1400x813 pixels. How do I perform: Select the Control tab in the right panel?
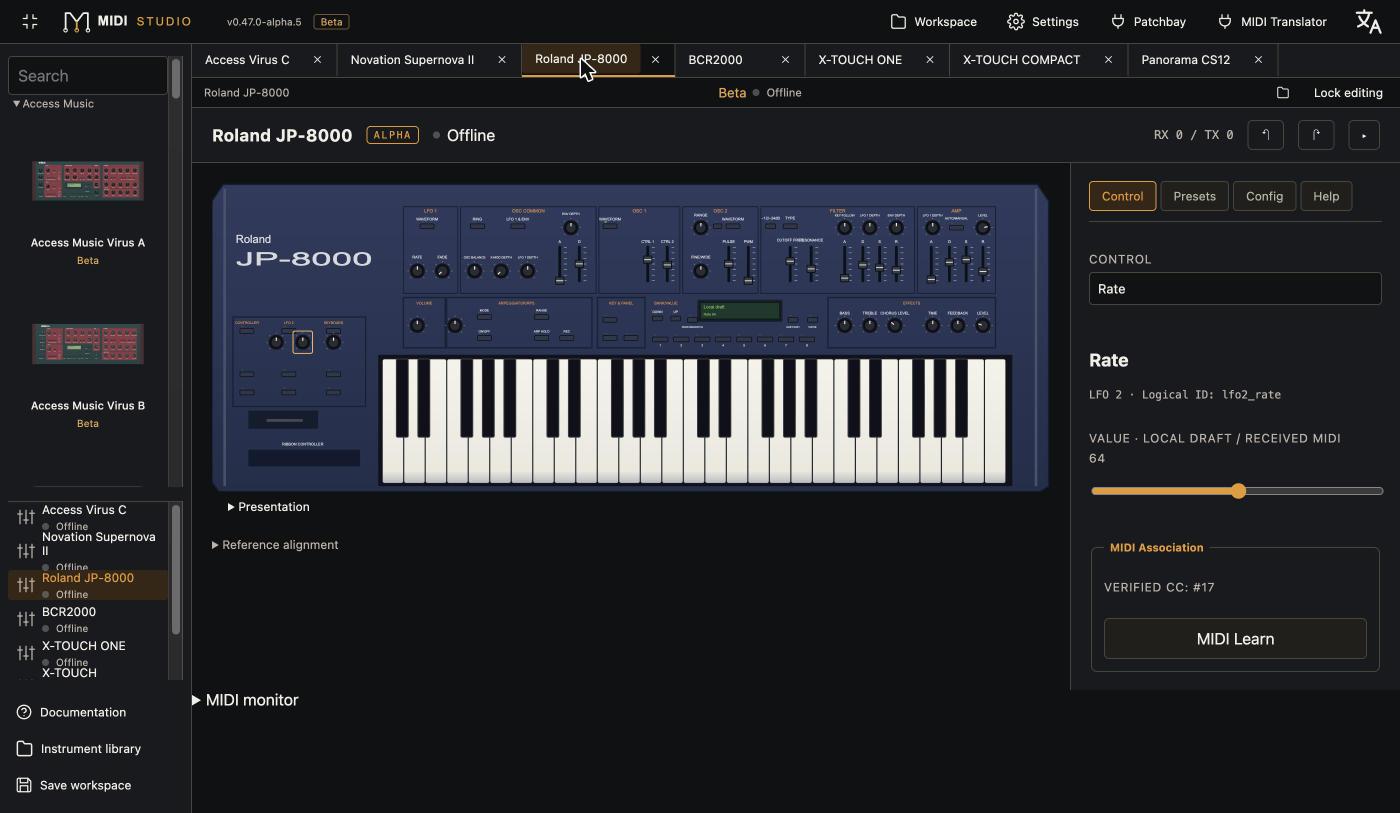click(x=1122, y=196)
